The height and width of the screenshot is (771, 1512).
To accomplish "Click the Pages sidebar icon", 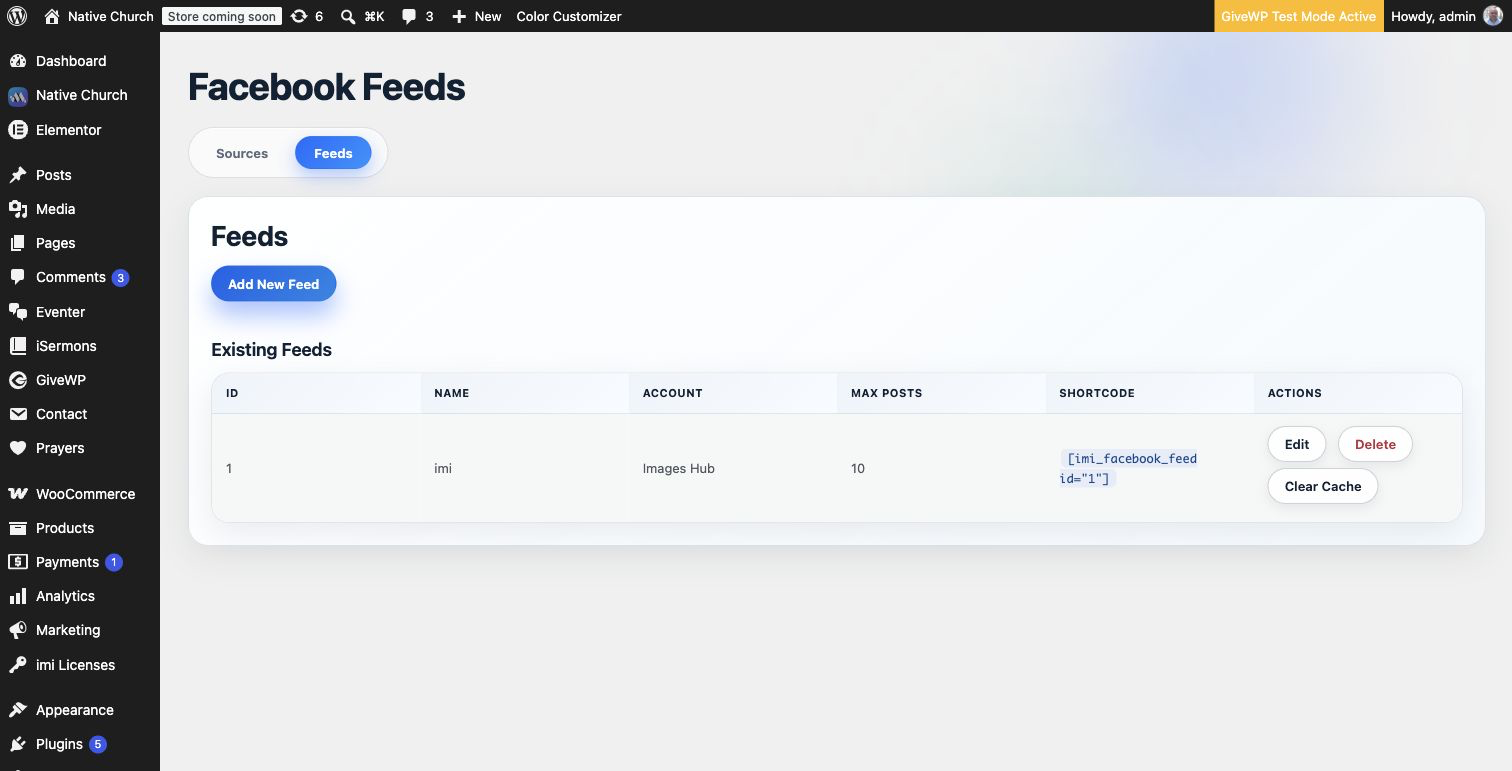I will 18,243.
